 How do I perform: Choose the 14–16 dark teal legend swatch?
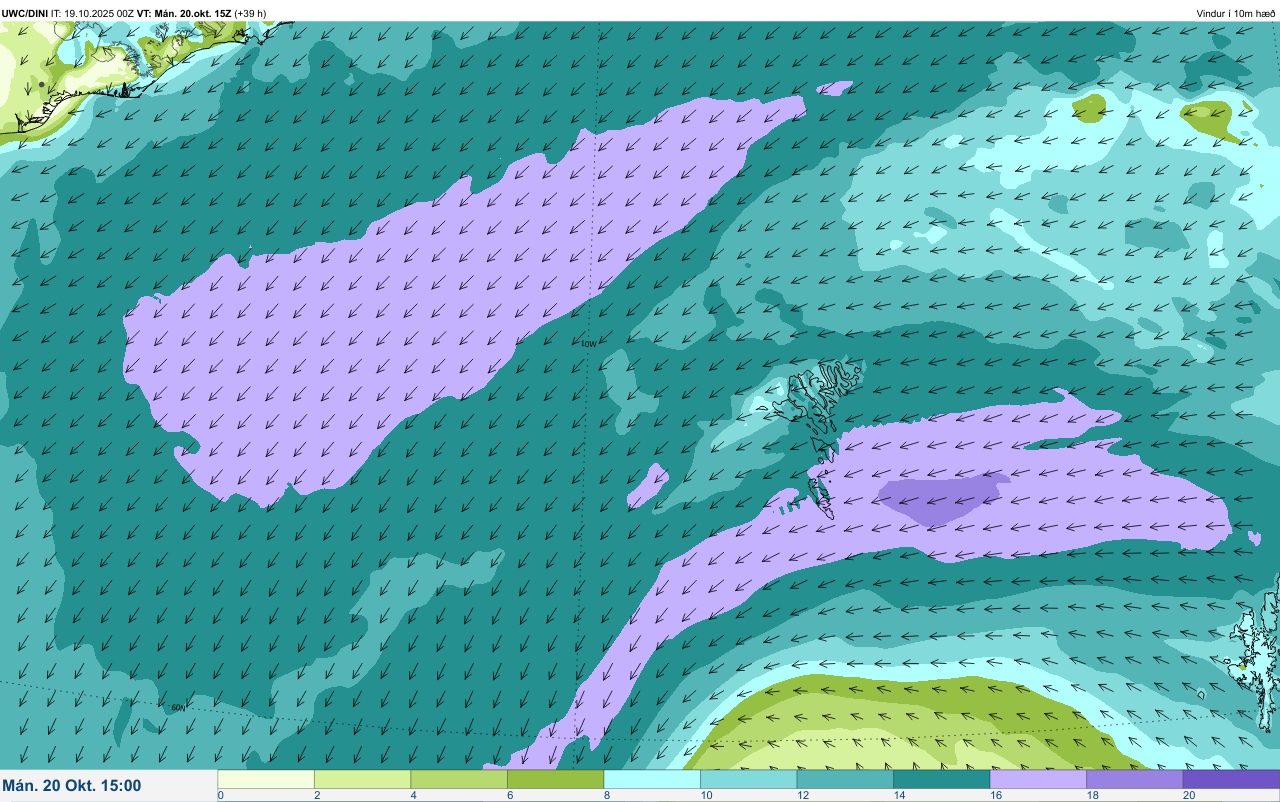point(941,779)
